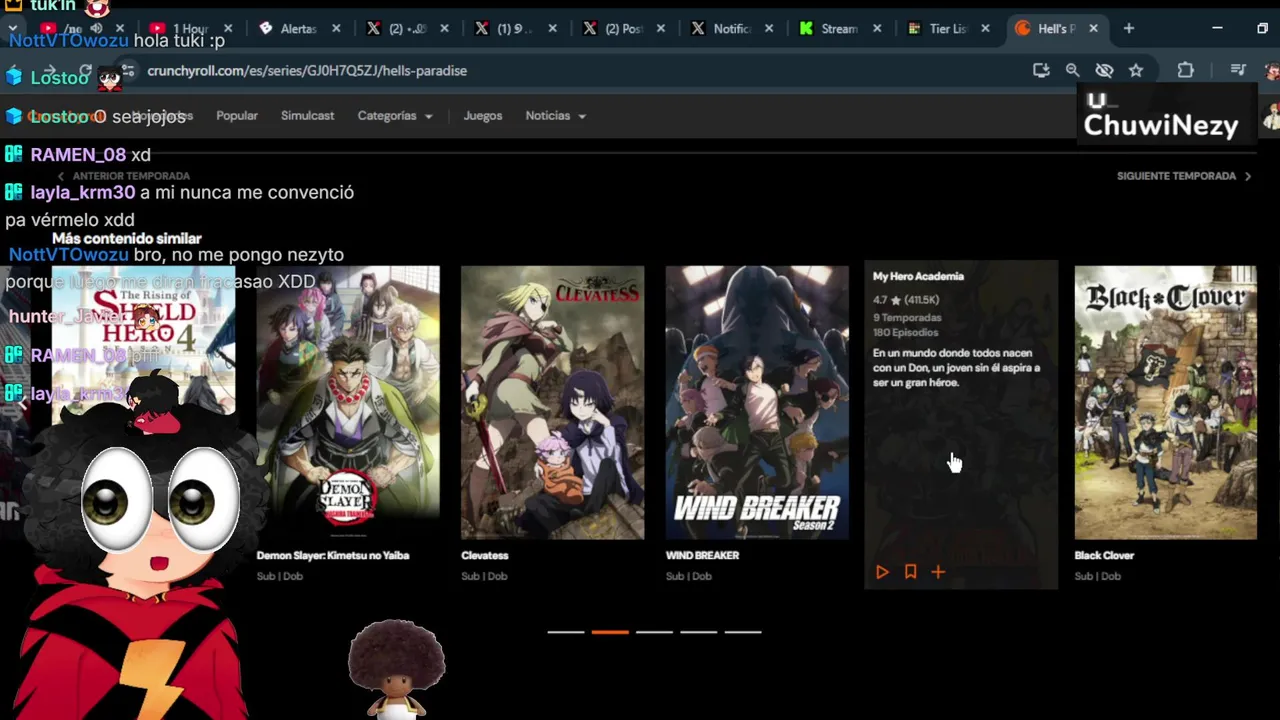Open the Simulcast menu item

click(x=307, y=116)
